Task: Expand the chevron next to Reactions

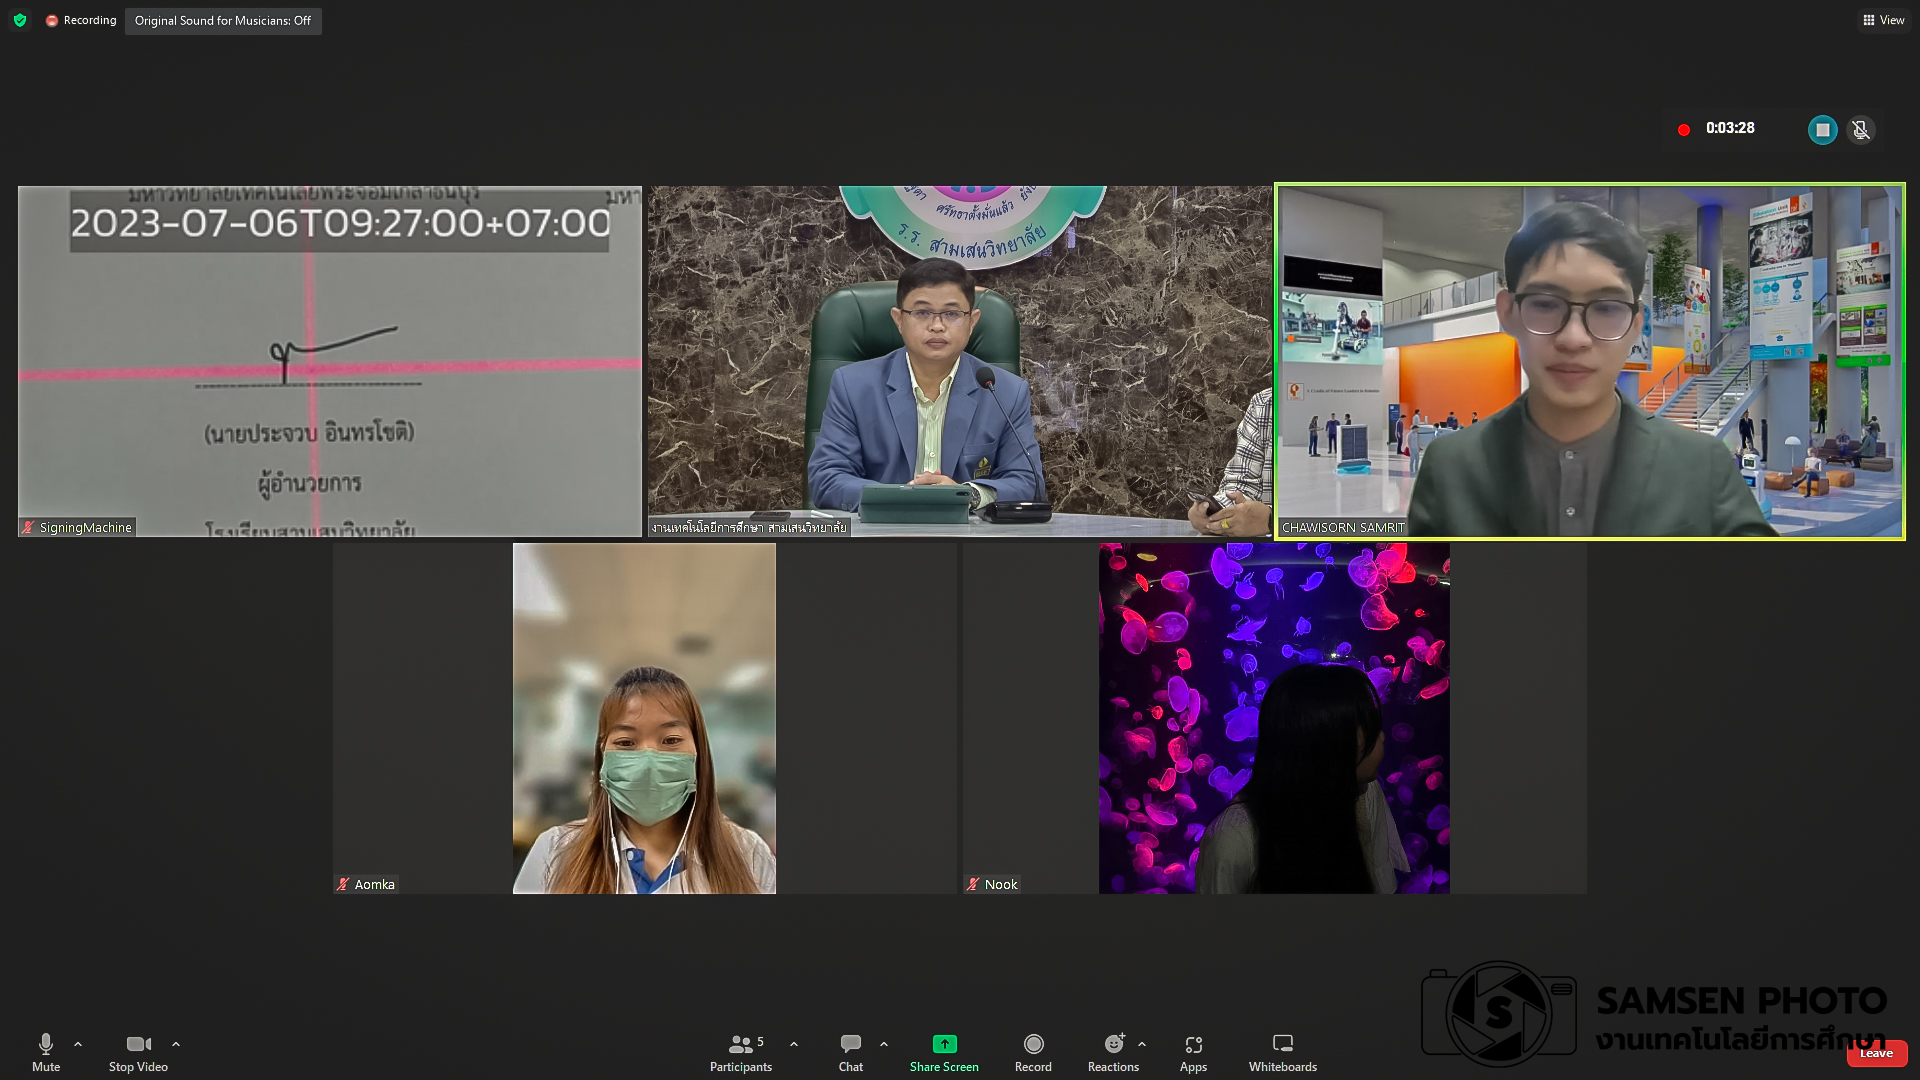Action: (x=1142, y=1044)
